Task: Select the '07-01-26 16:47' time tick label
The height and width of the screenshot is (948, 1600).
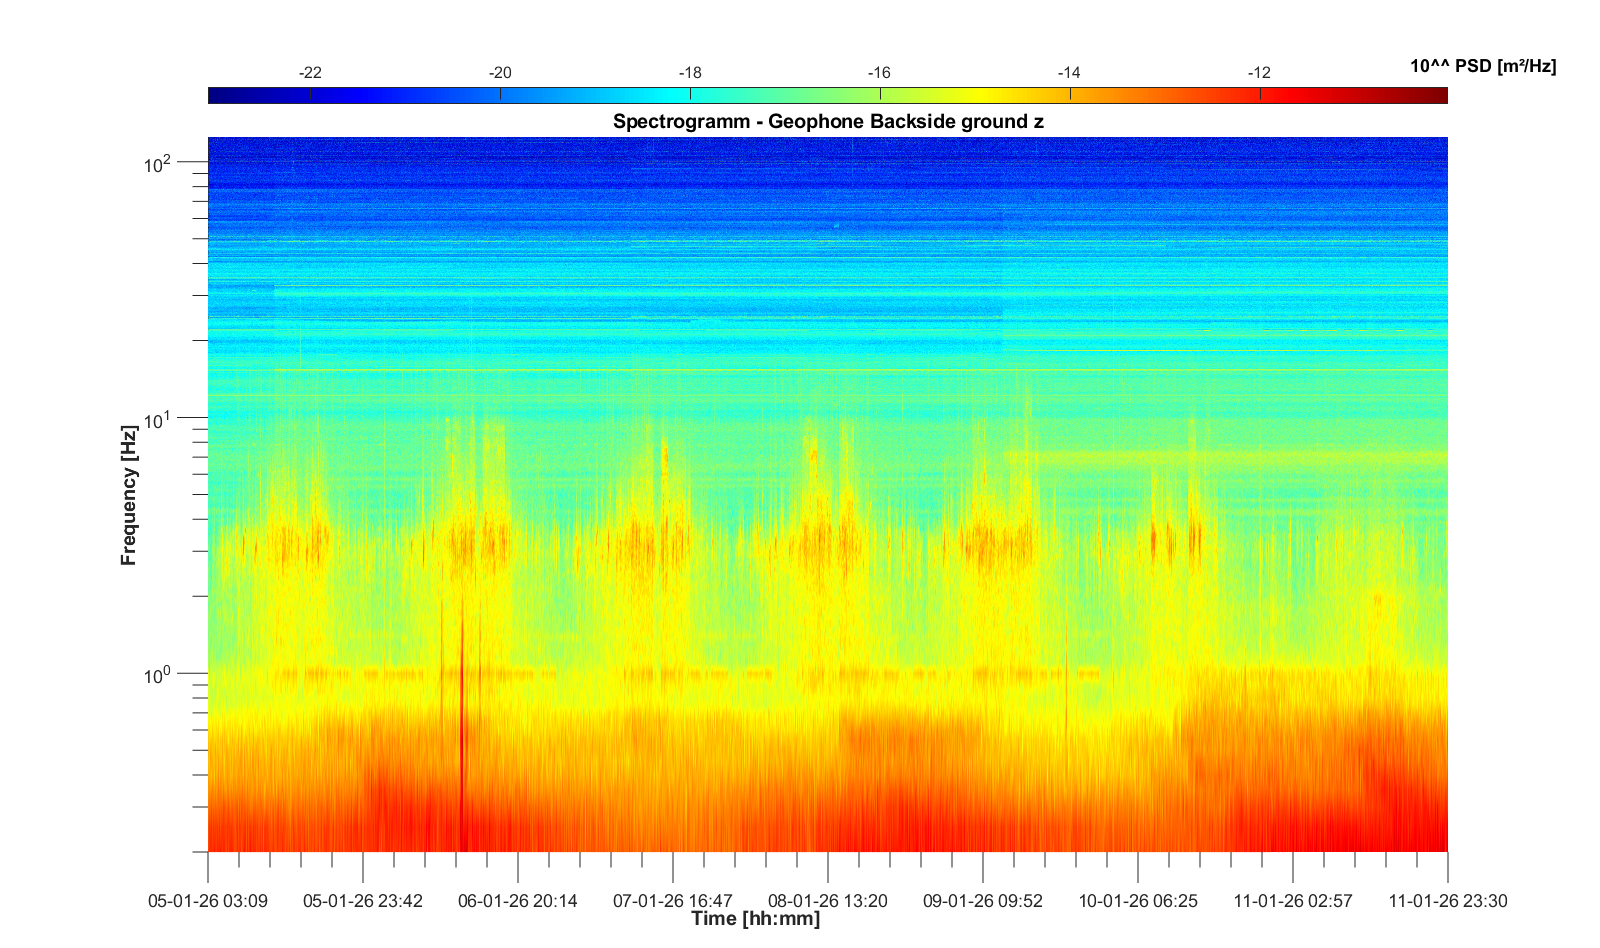Action: tap(673, 901)
